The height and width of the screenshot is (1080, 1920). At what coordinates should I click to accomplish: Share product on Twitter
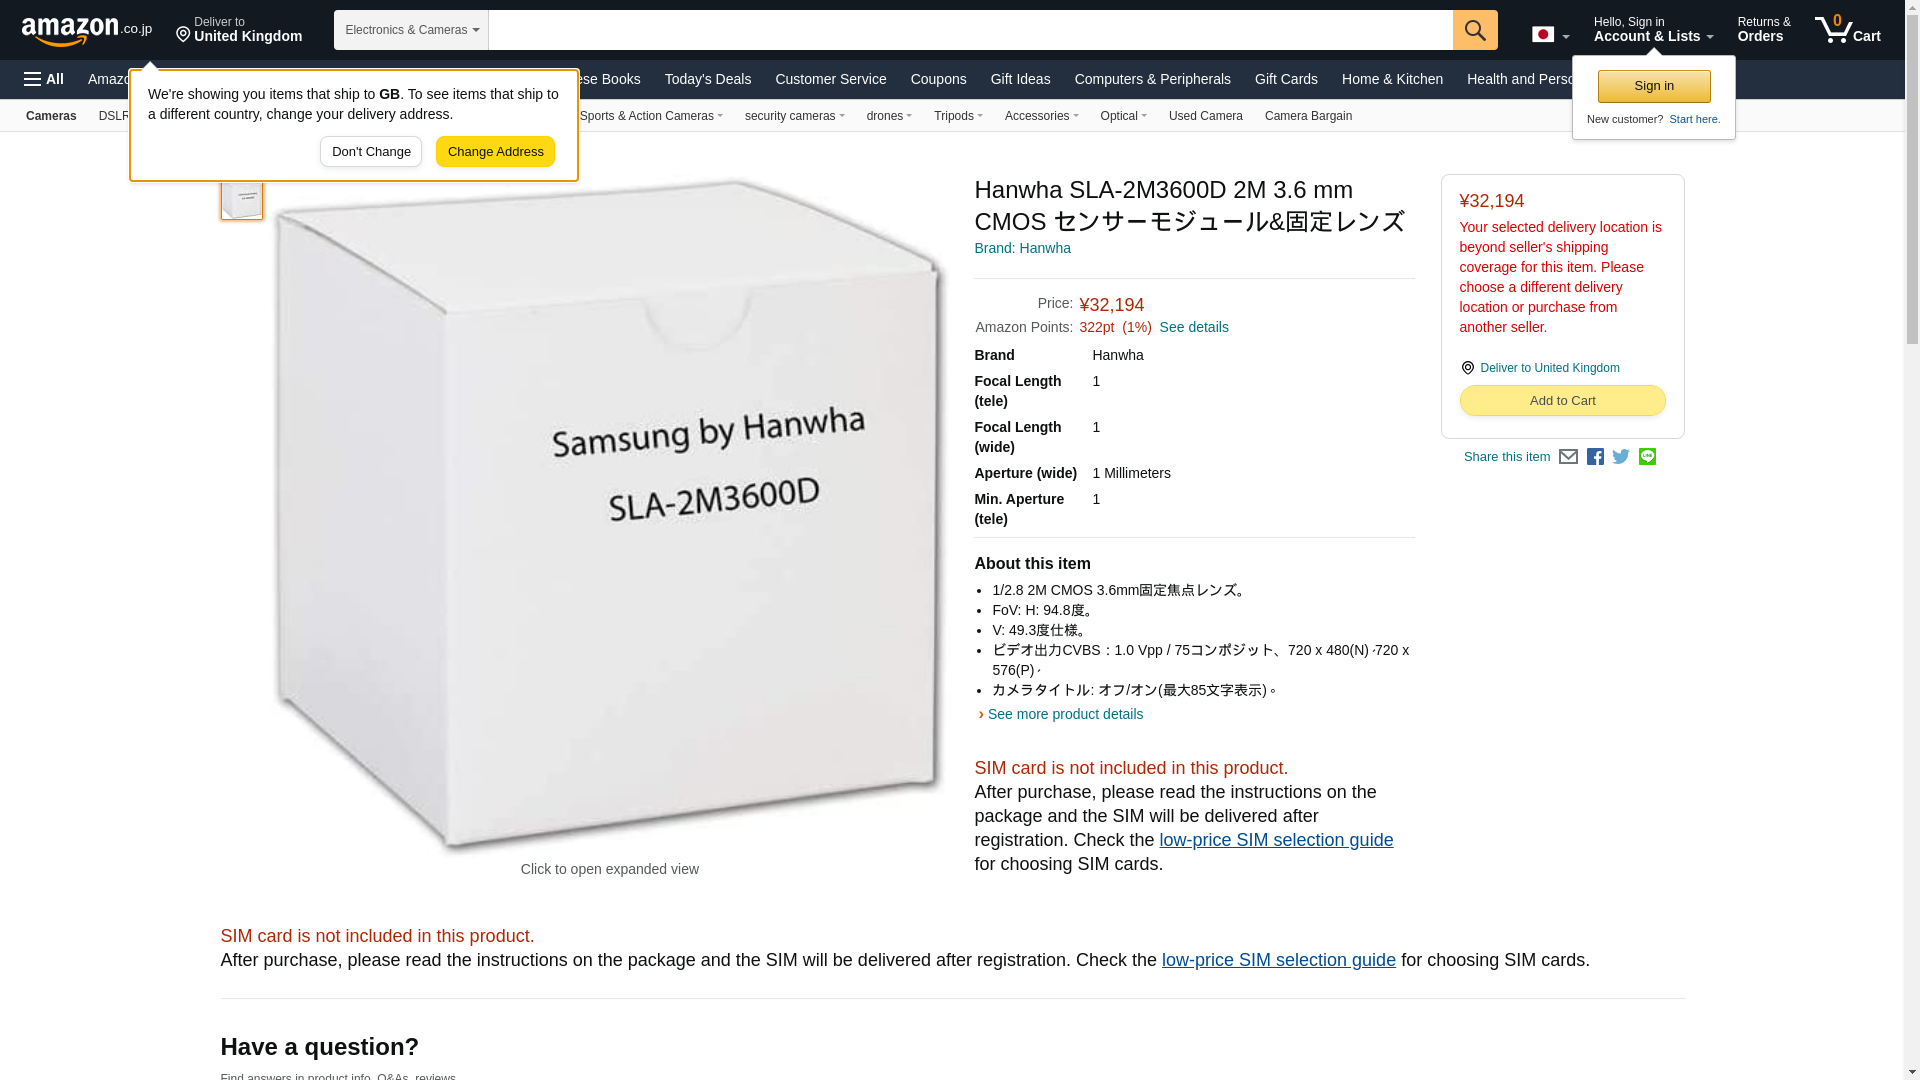(1621, 457)
